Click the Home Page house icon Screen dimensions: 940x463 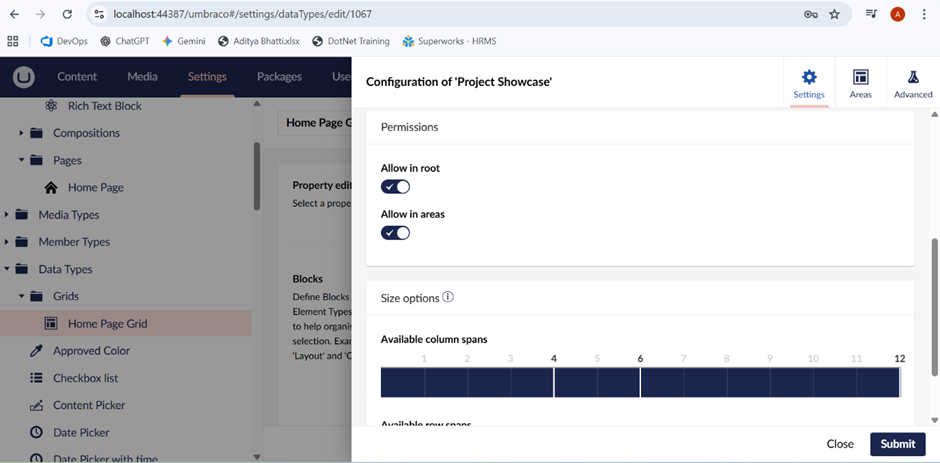pos(51,188)
